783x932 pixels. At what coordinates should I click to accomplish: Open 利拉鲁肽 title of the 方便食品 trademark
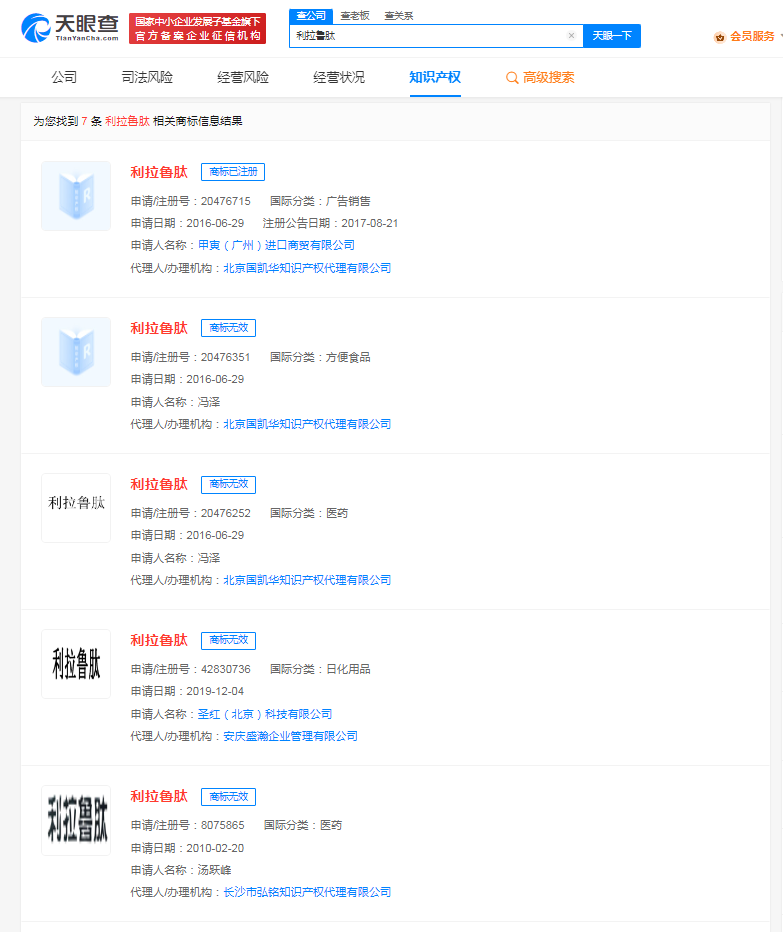[159, 328]
